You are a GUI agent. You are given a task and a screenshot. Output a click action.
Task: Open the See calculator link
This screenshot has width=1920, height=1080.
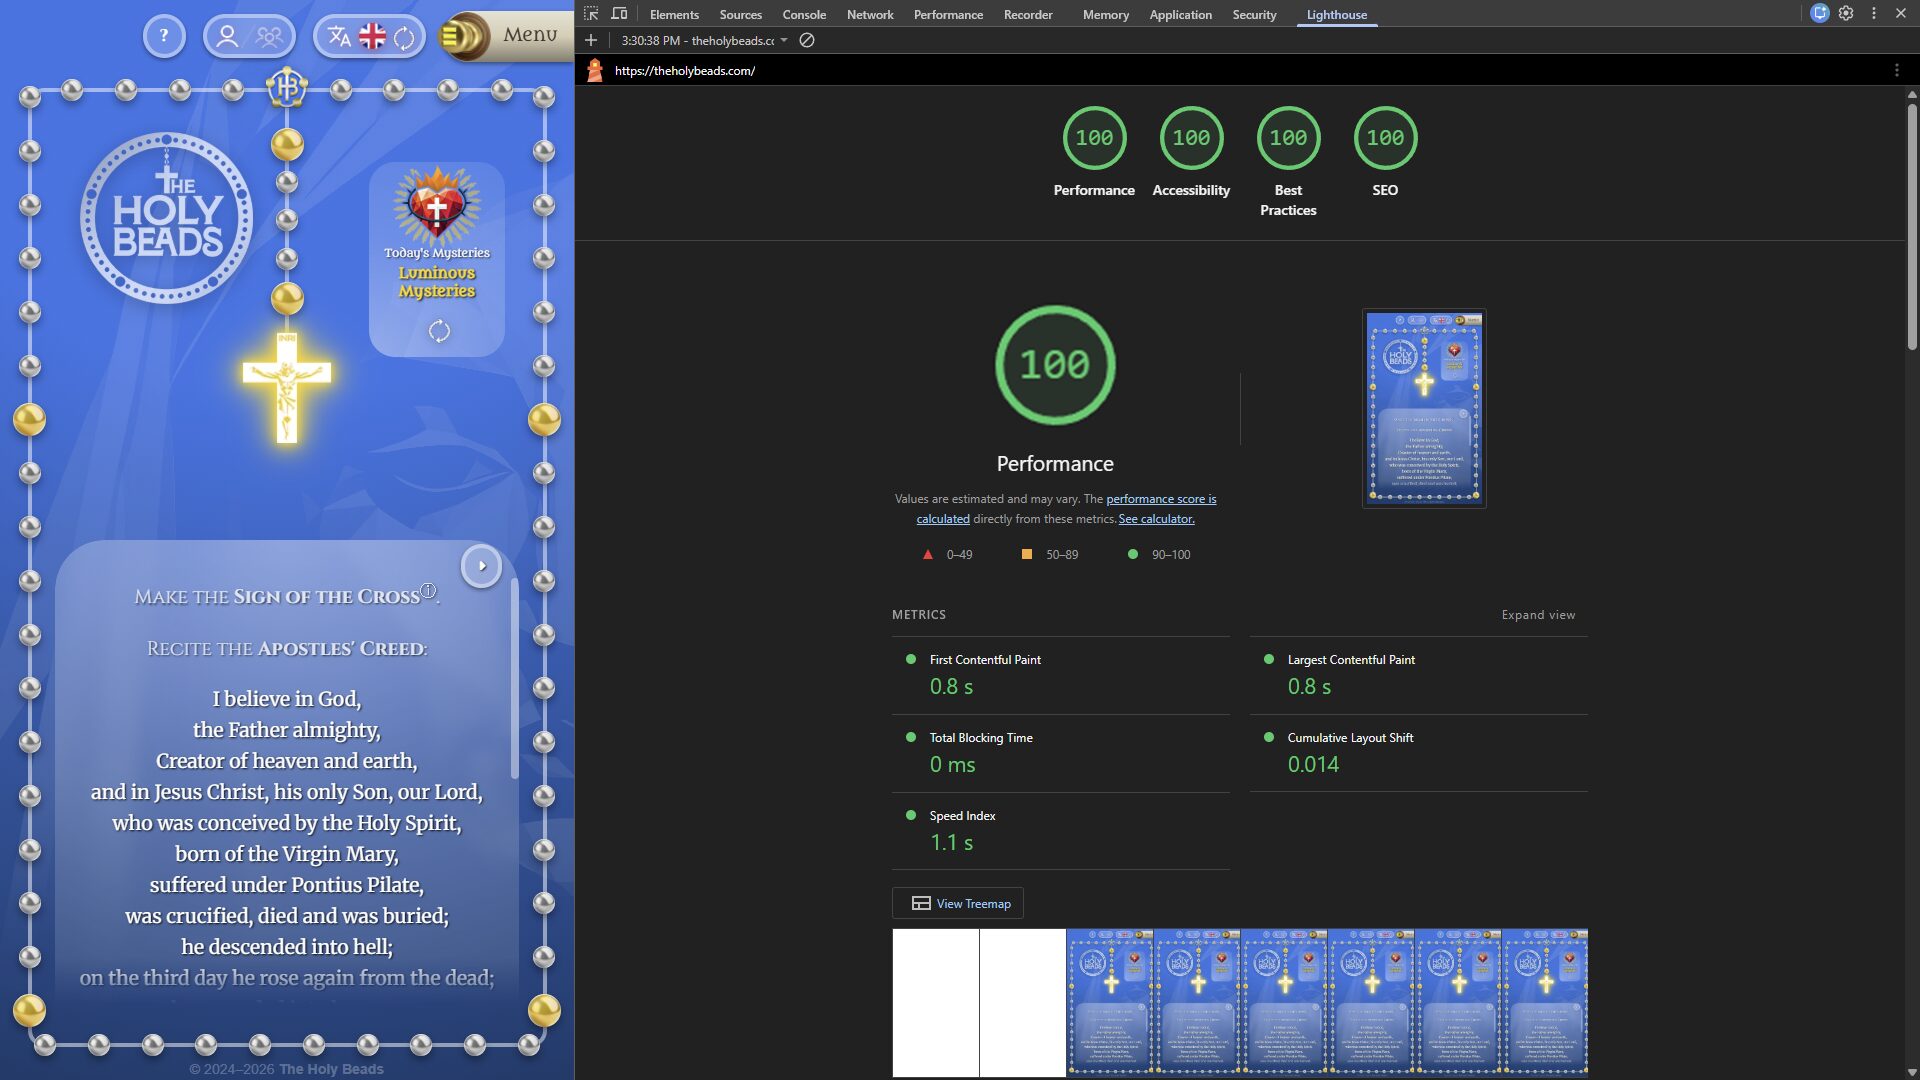[x=1156, y=519]
